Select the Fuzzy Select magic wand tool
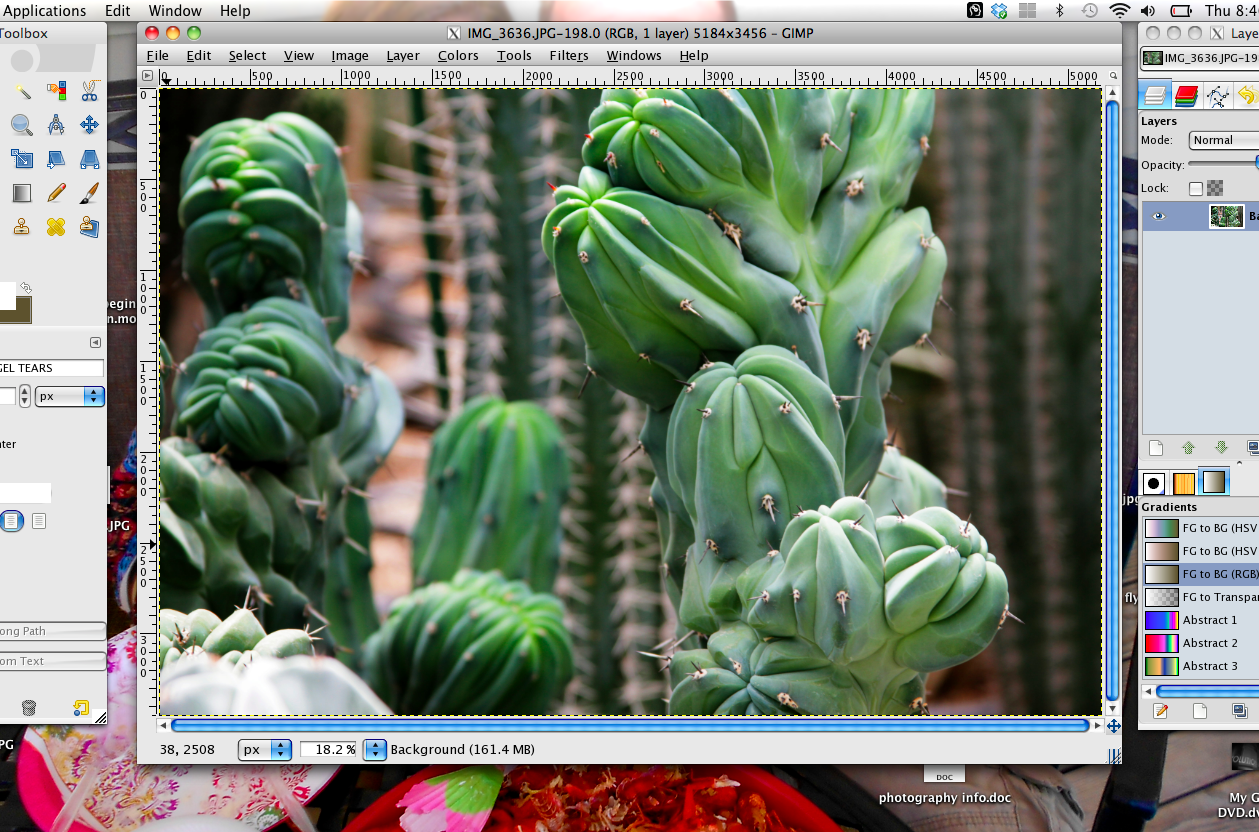Screen dimensions: 1259x832 point(22,92)
